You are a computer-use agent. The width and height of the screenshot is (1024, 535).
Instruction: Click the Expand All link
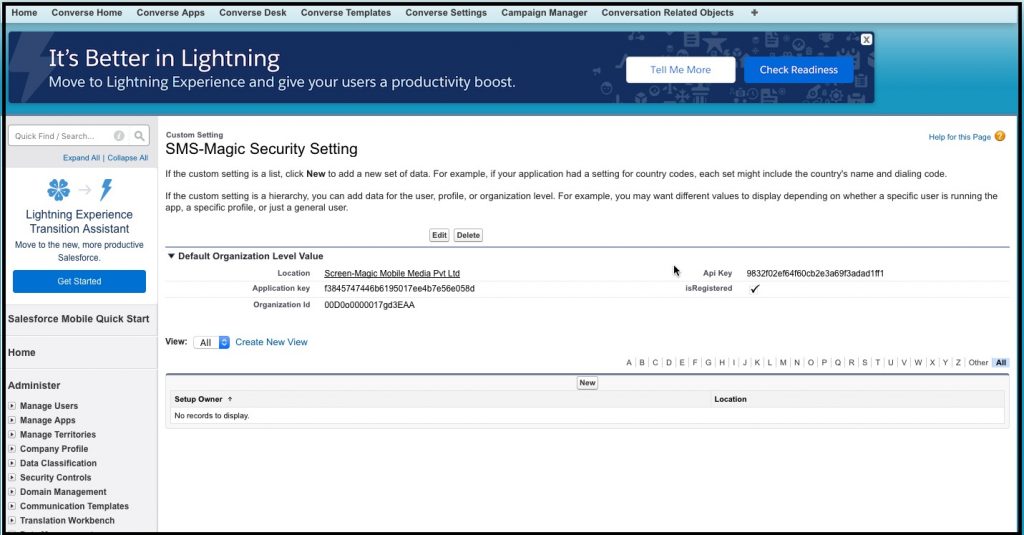click(x=81, y=158)
